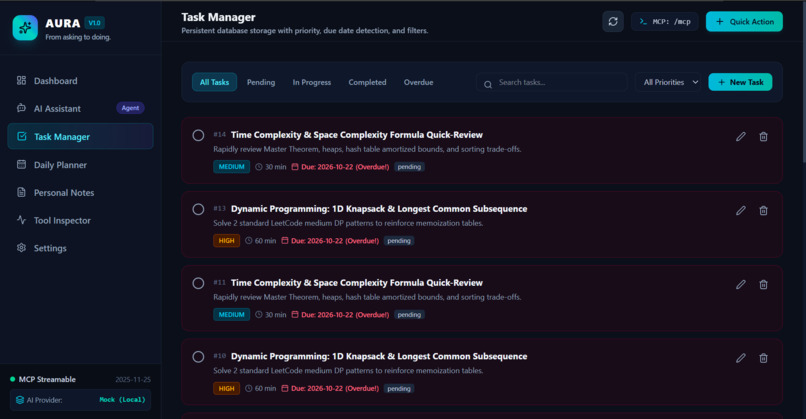Screen dimensions: 806x419
Task: Click the pending status tag on task #14
Action: (x=409, y=167)
